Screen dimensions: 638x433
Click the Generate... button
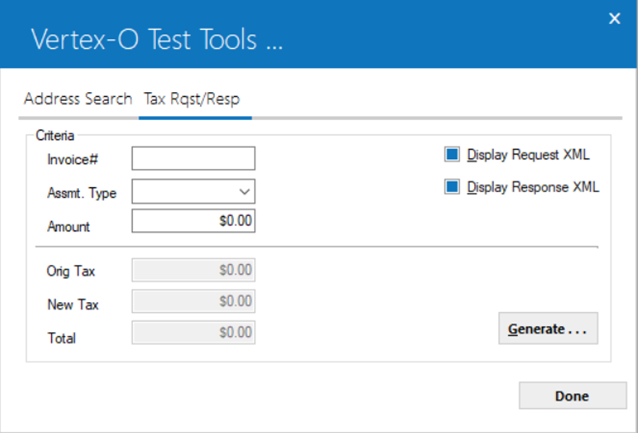(548, 328)
